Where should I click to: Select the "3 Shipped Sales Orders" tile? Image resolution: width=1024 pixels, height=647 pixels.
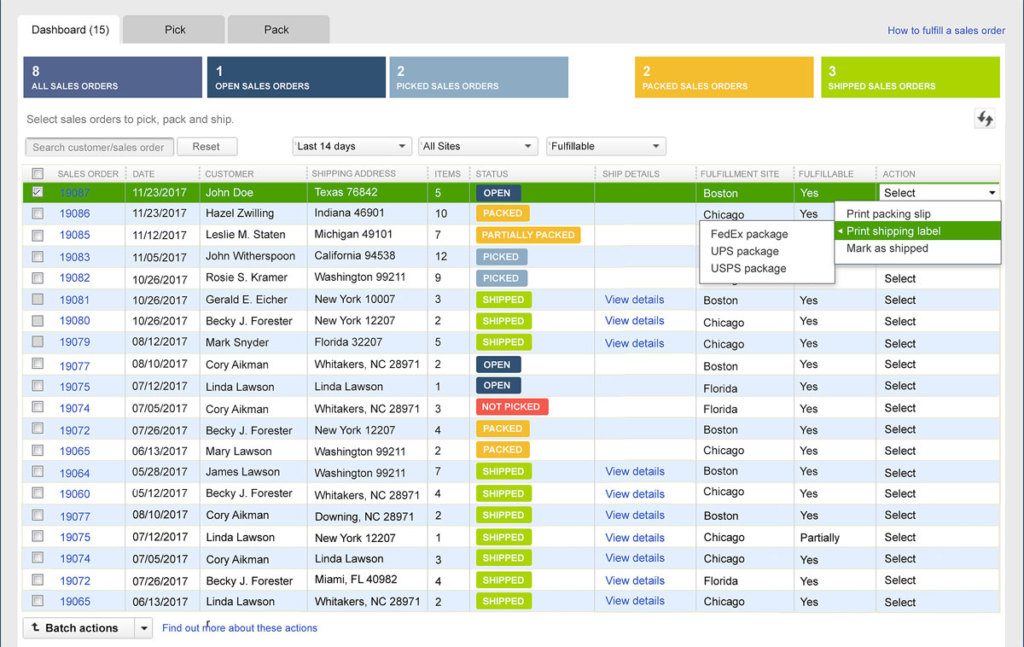click(909, 77)
